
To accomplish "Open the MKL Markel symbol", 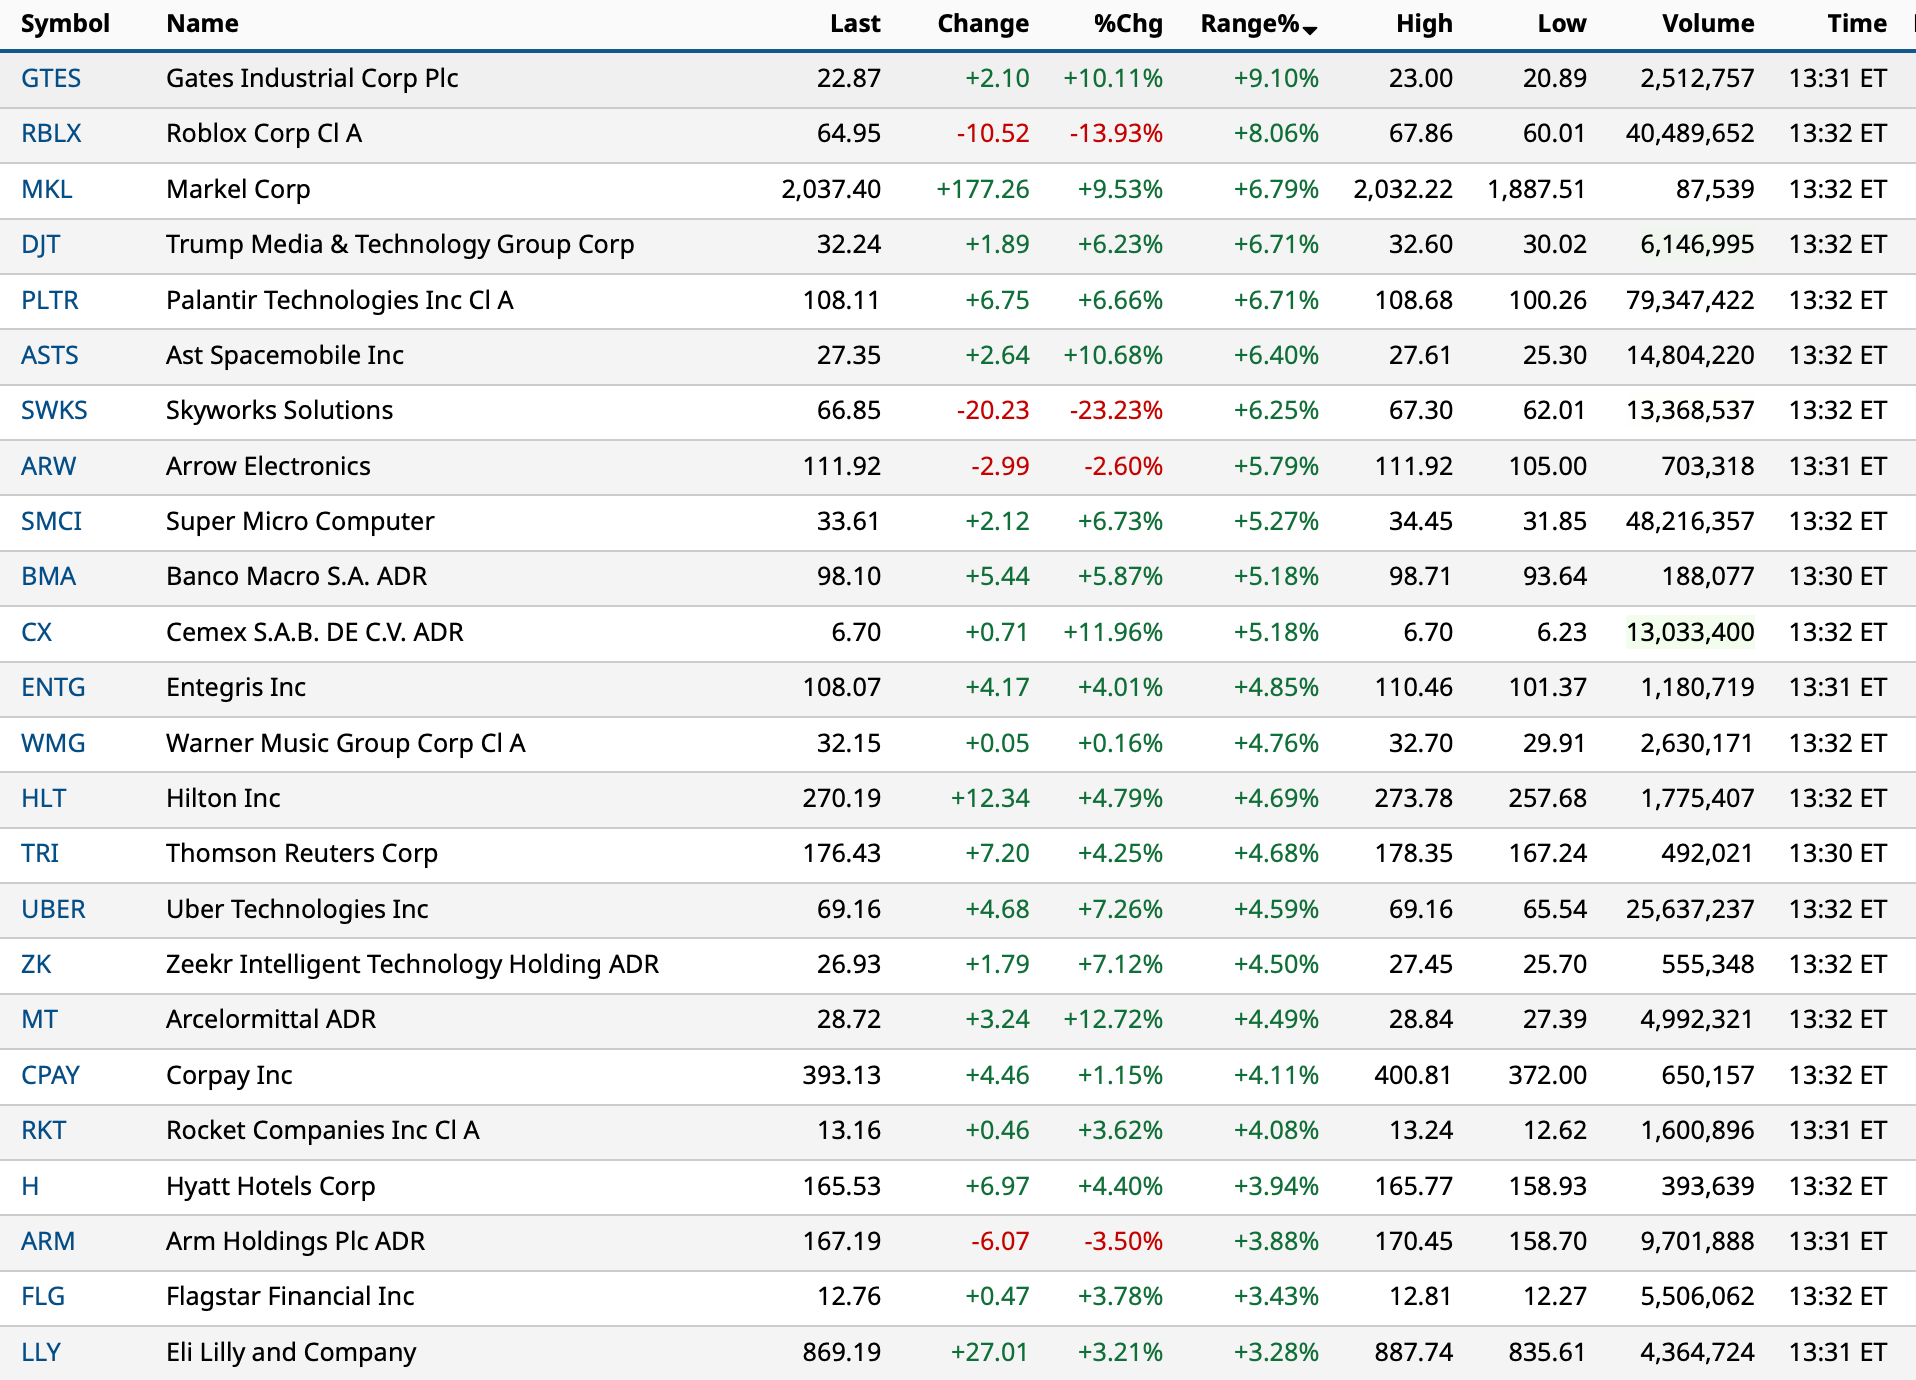I will [47, 189].
